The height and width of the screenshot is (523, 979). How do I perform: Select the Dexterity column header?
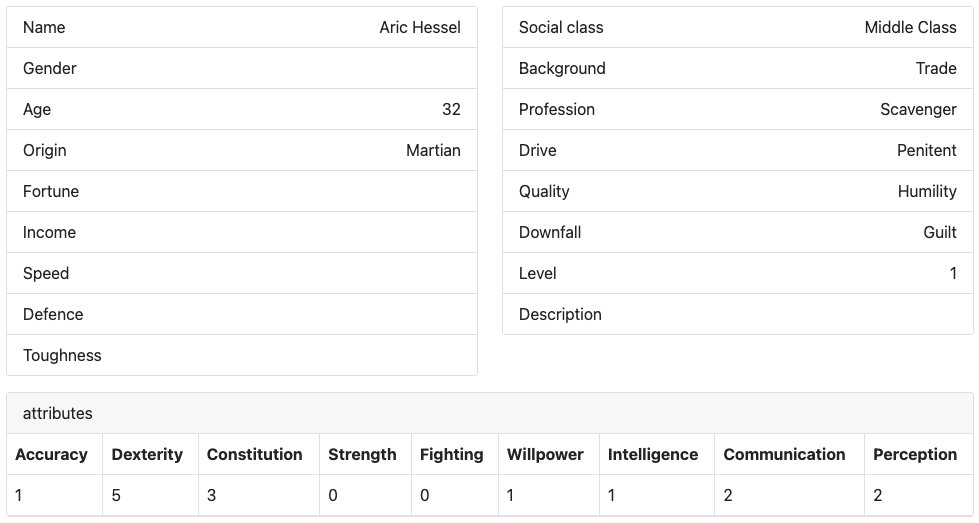148,454
